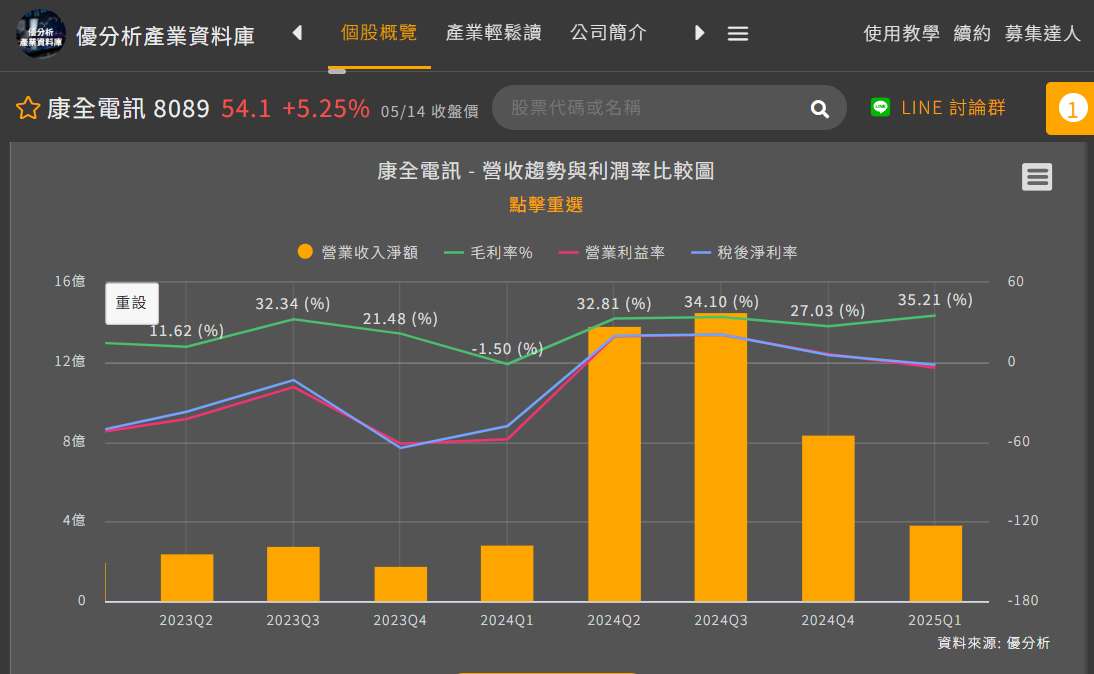Click the 2024Q2 revenue bar
The image size is (1094, 674).
pos(614,464)
